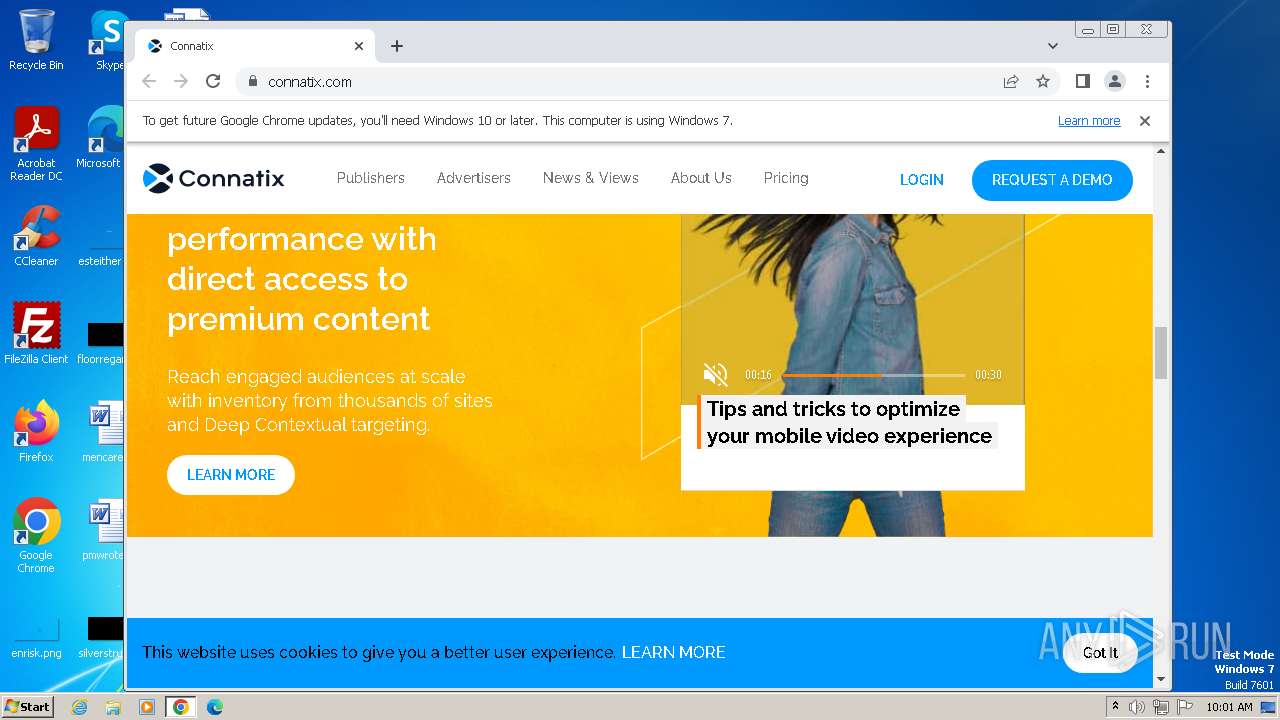Go back with the browser back arrow
Viewport: 1280px width, 720px height.
point(149,81)
